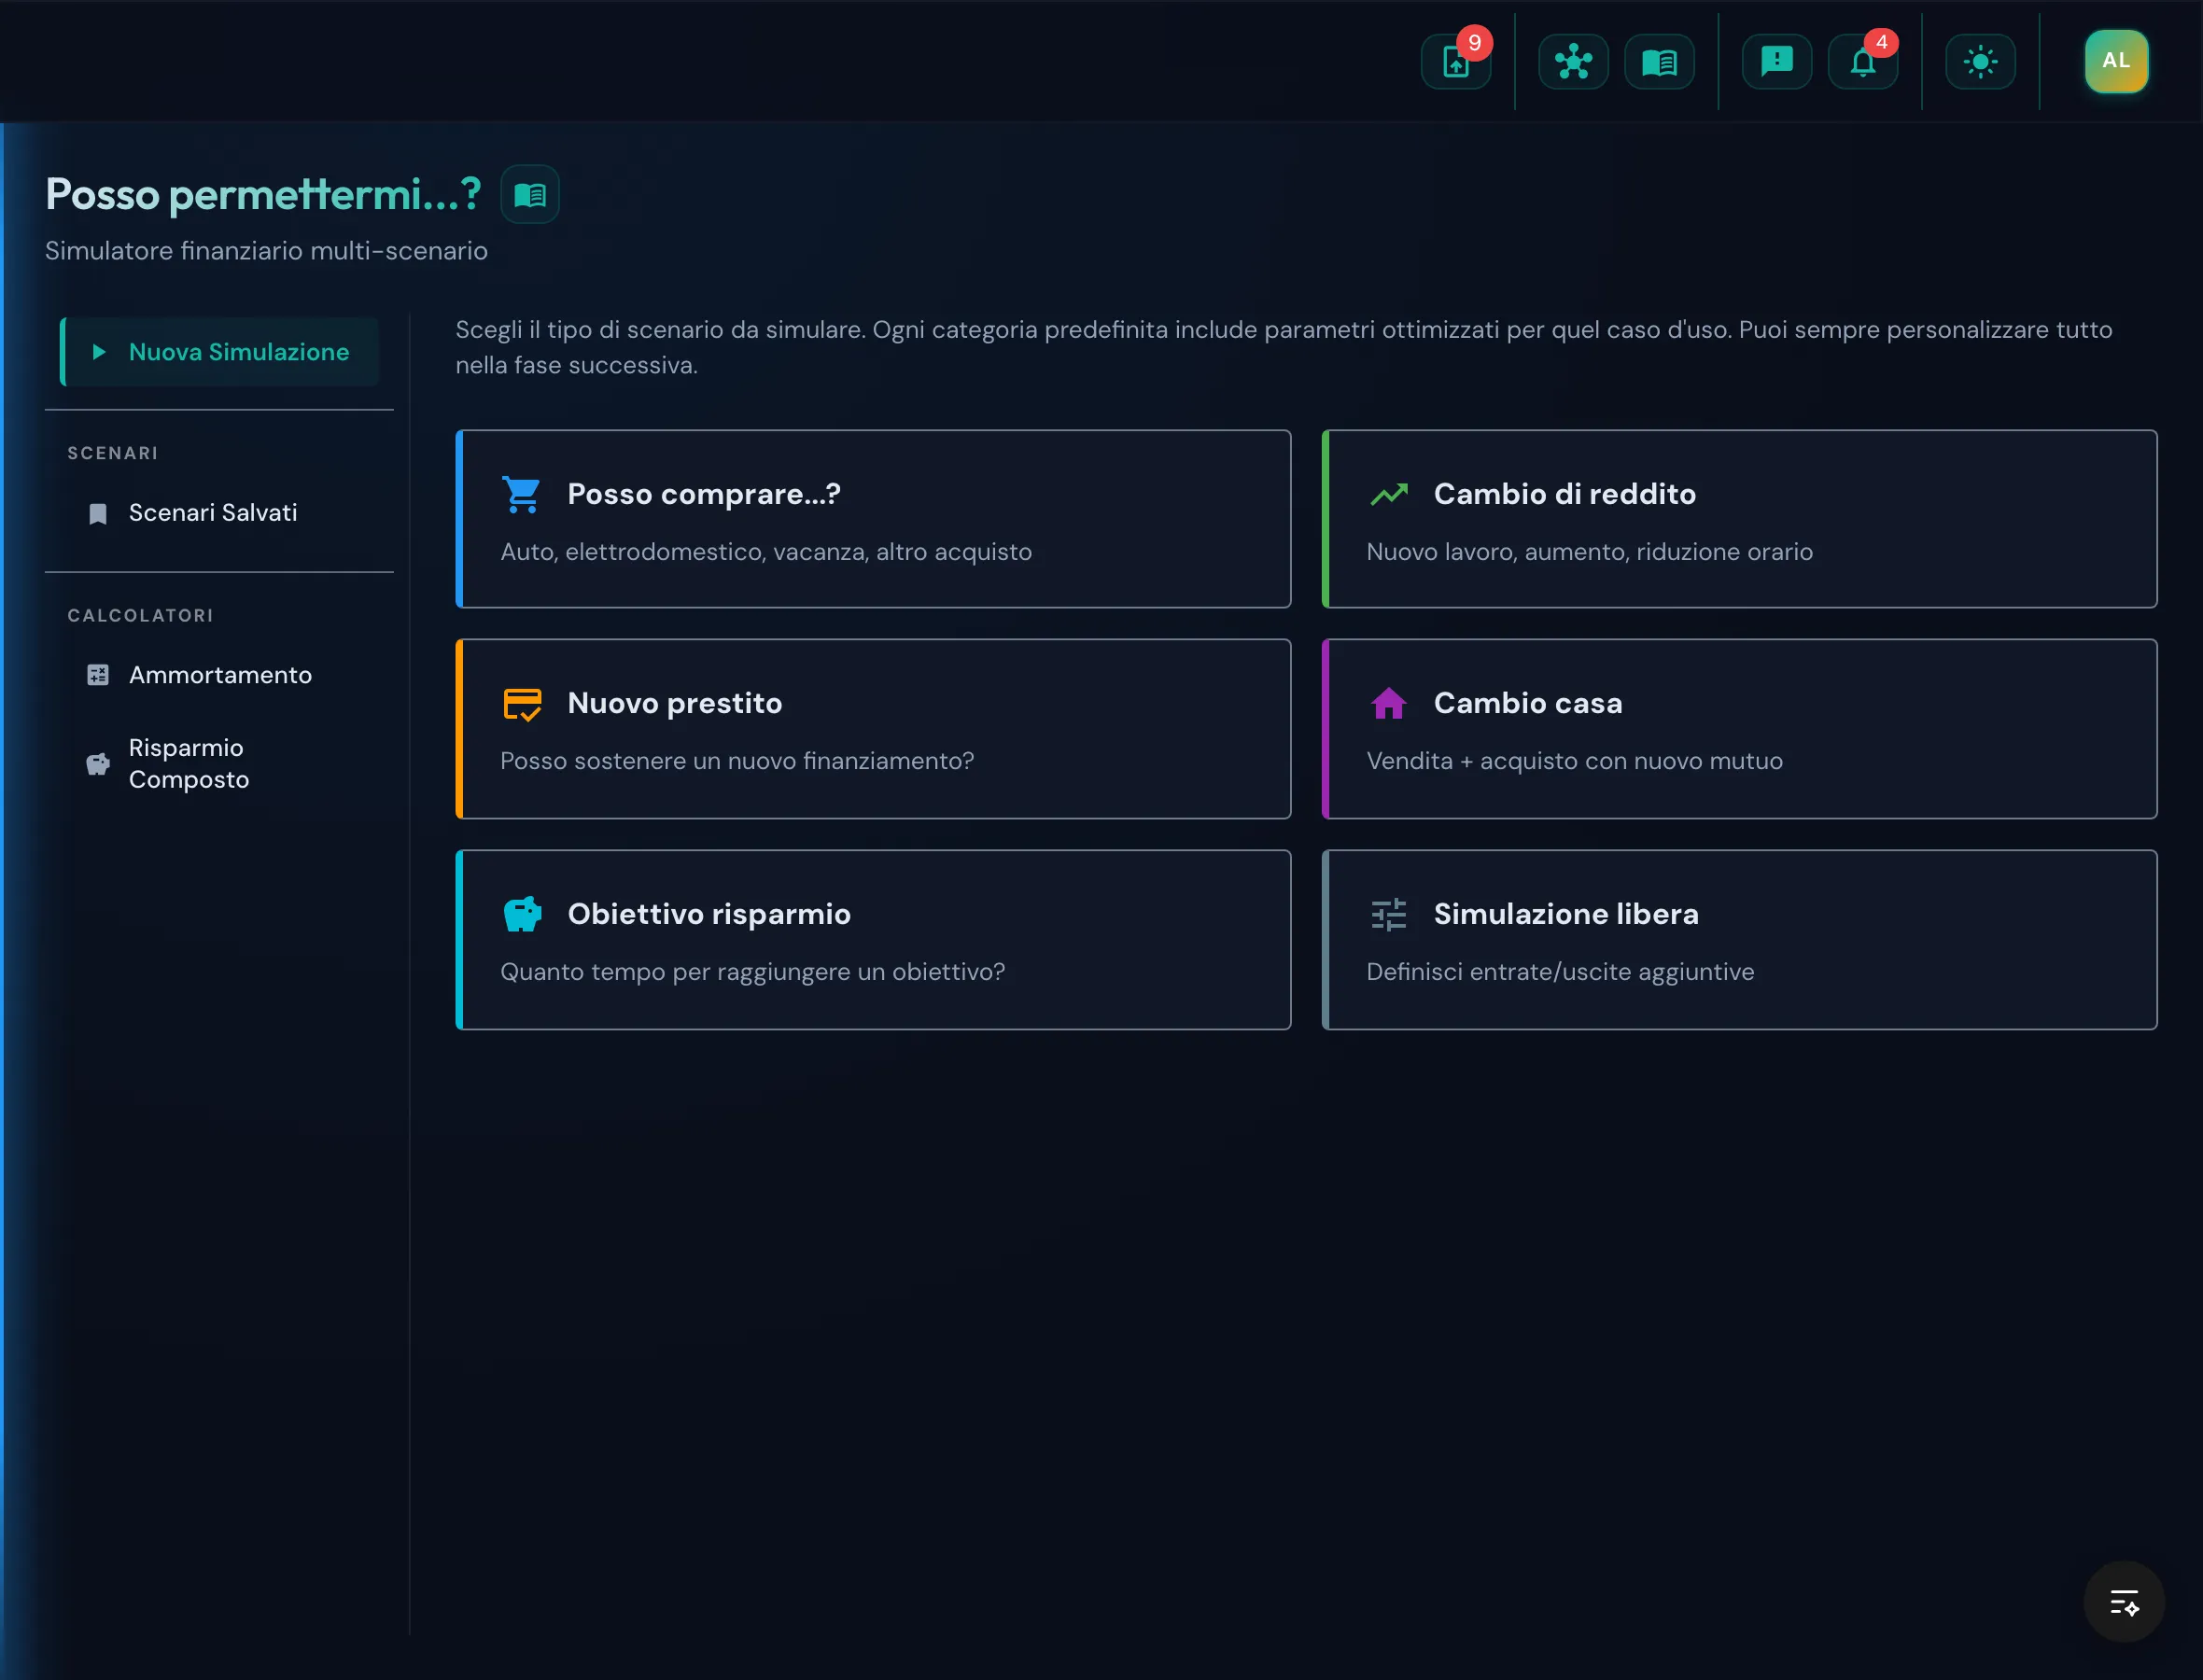Choose the Simulazione libera scenario card
This screenshot has width=2203, height=1680.
tap(1739, 940)
